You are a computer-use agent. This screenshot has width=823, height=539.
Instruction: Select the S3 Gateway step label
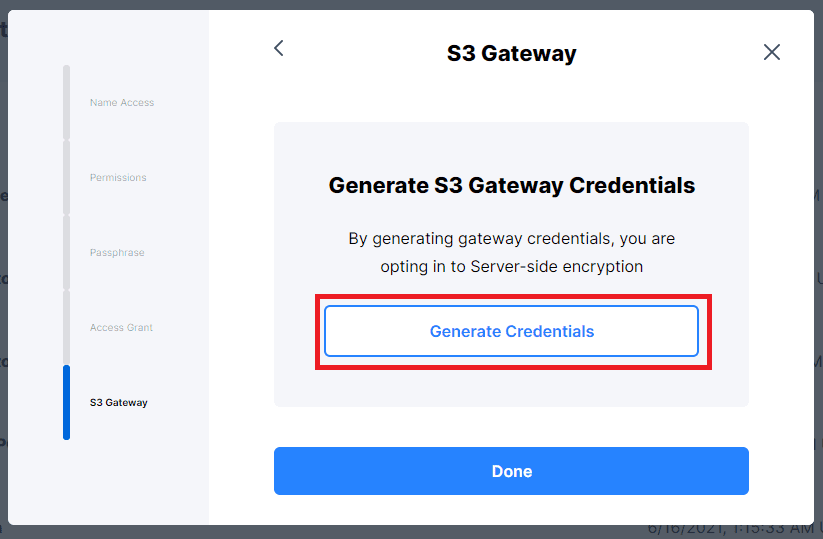pos(119,403)
